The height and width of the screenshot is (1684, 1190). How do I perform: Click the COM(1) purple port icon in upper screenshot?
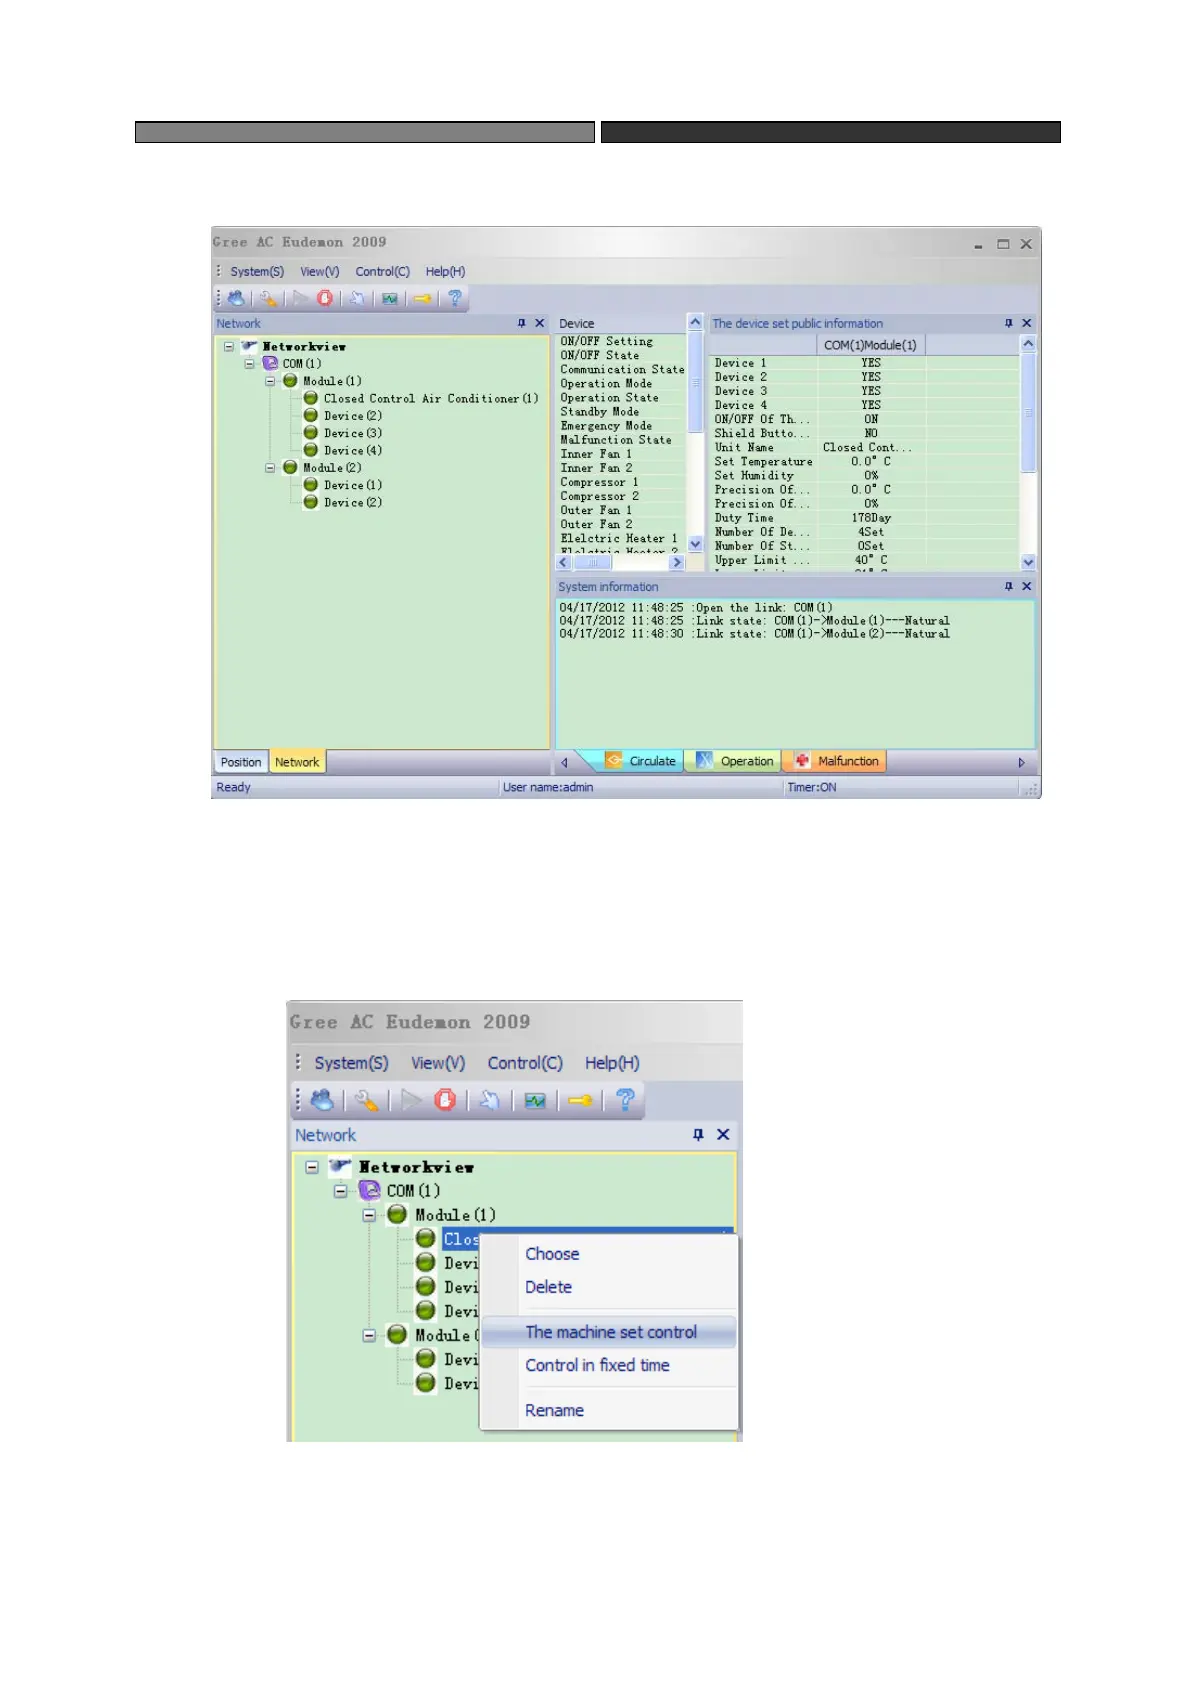point(270,363)
